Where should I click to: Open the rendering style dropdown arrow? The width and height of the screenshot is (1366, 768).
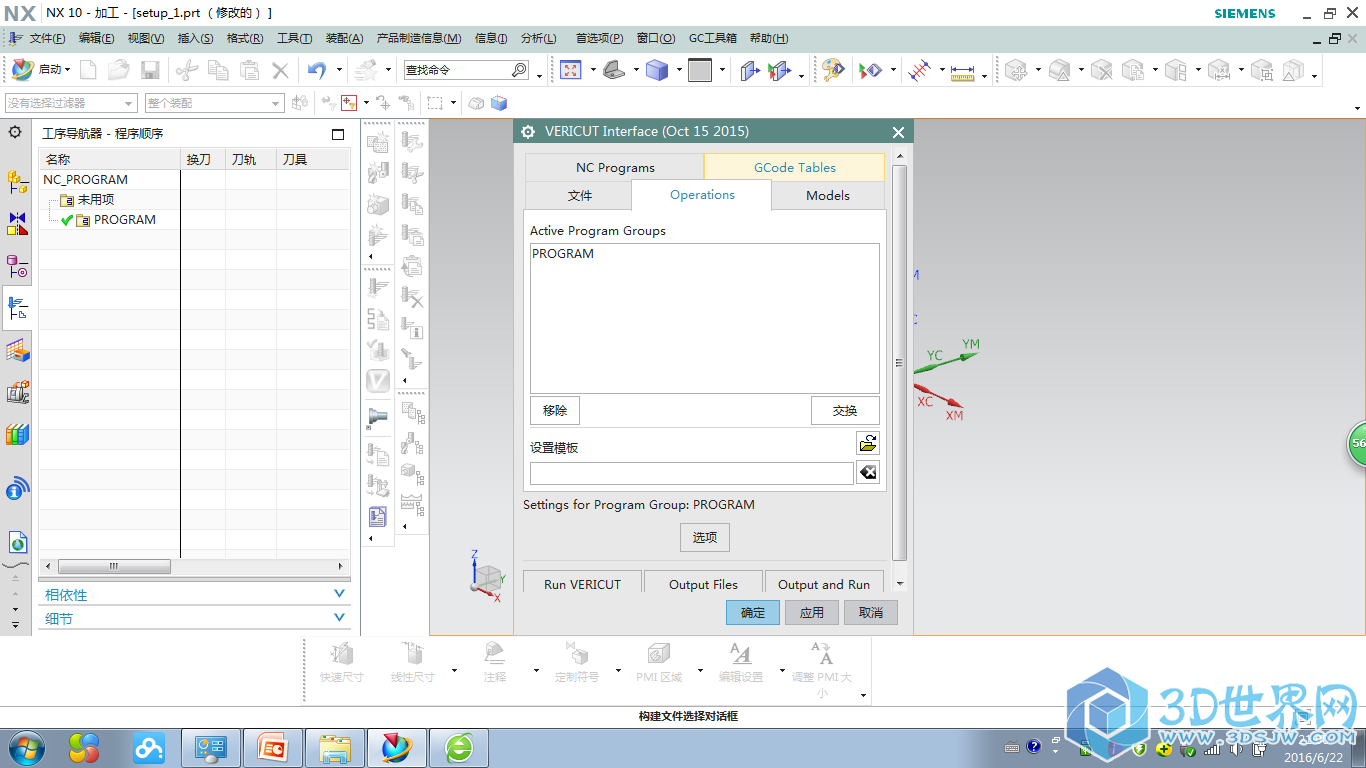tap(678, 71)
